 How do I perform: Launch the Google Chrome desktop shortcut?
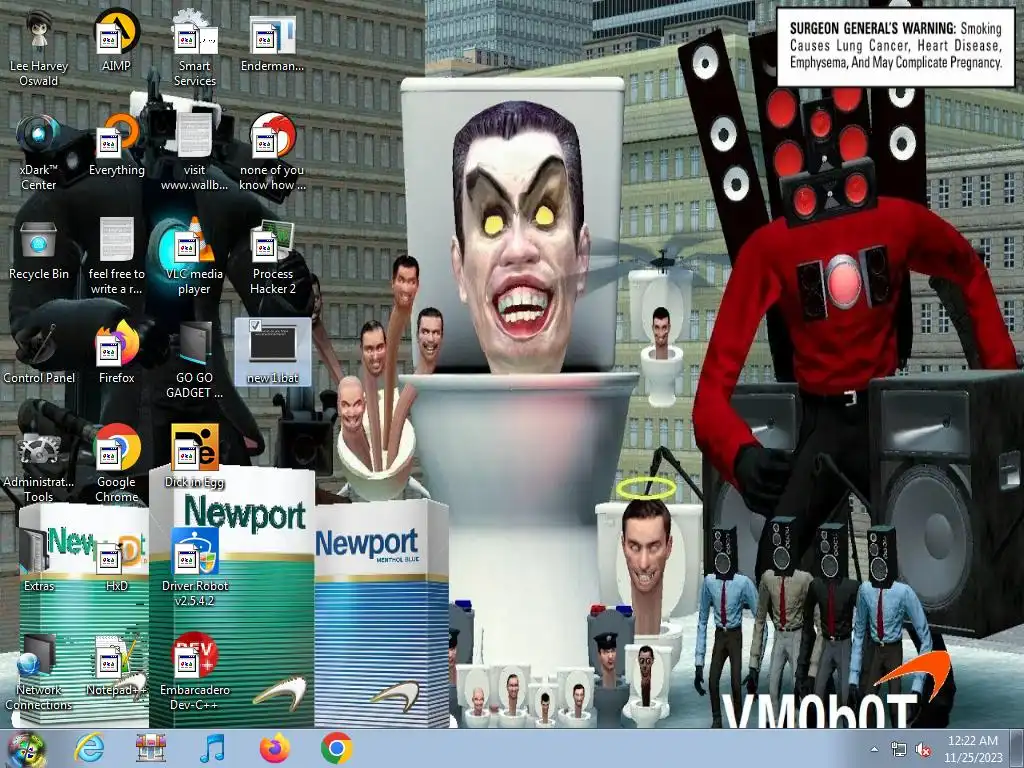[116, 464]
